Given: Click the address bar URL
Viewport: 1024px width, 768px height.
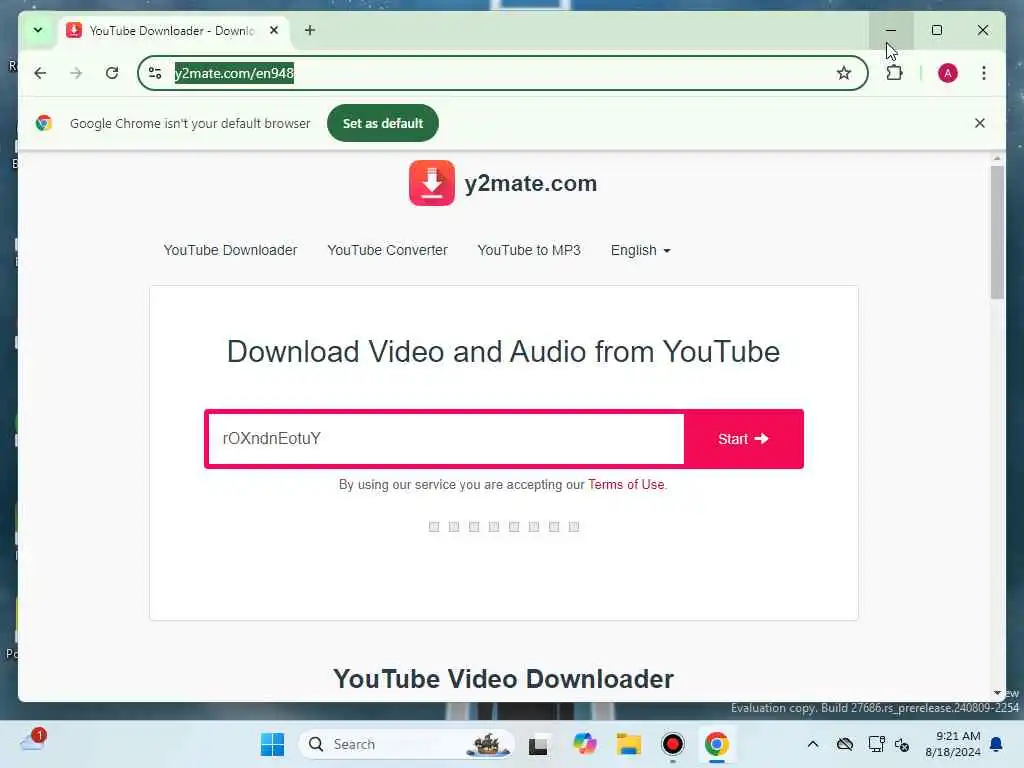Looking at the screenshot, I should point(234,73).
